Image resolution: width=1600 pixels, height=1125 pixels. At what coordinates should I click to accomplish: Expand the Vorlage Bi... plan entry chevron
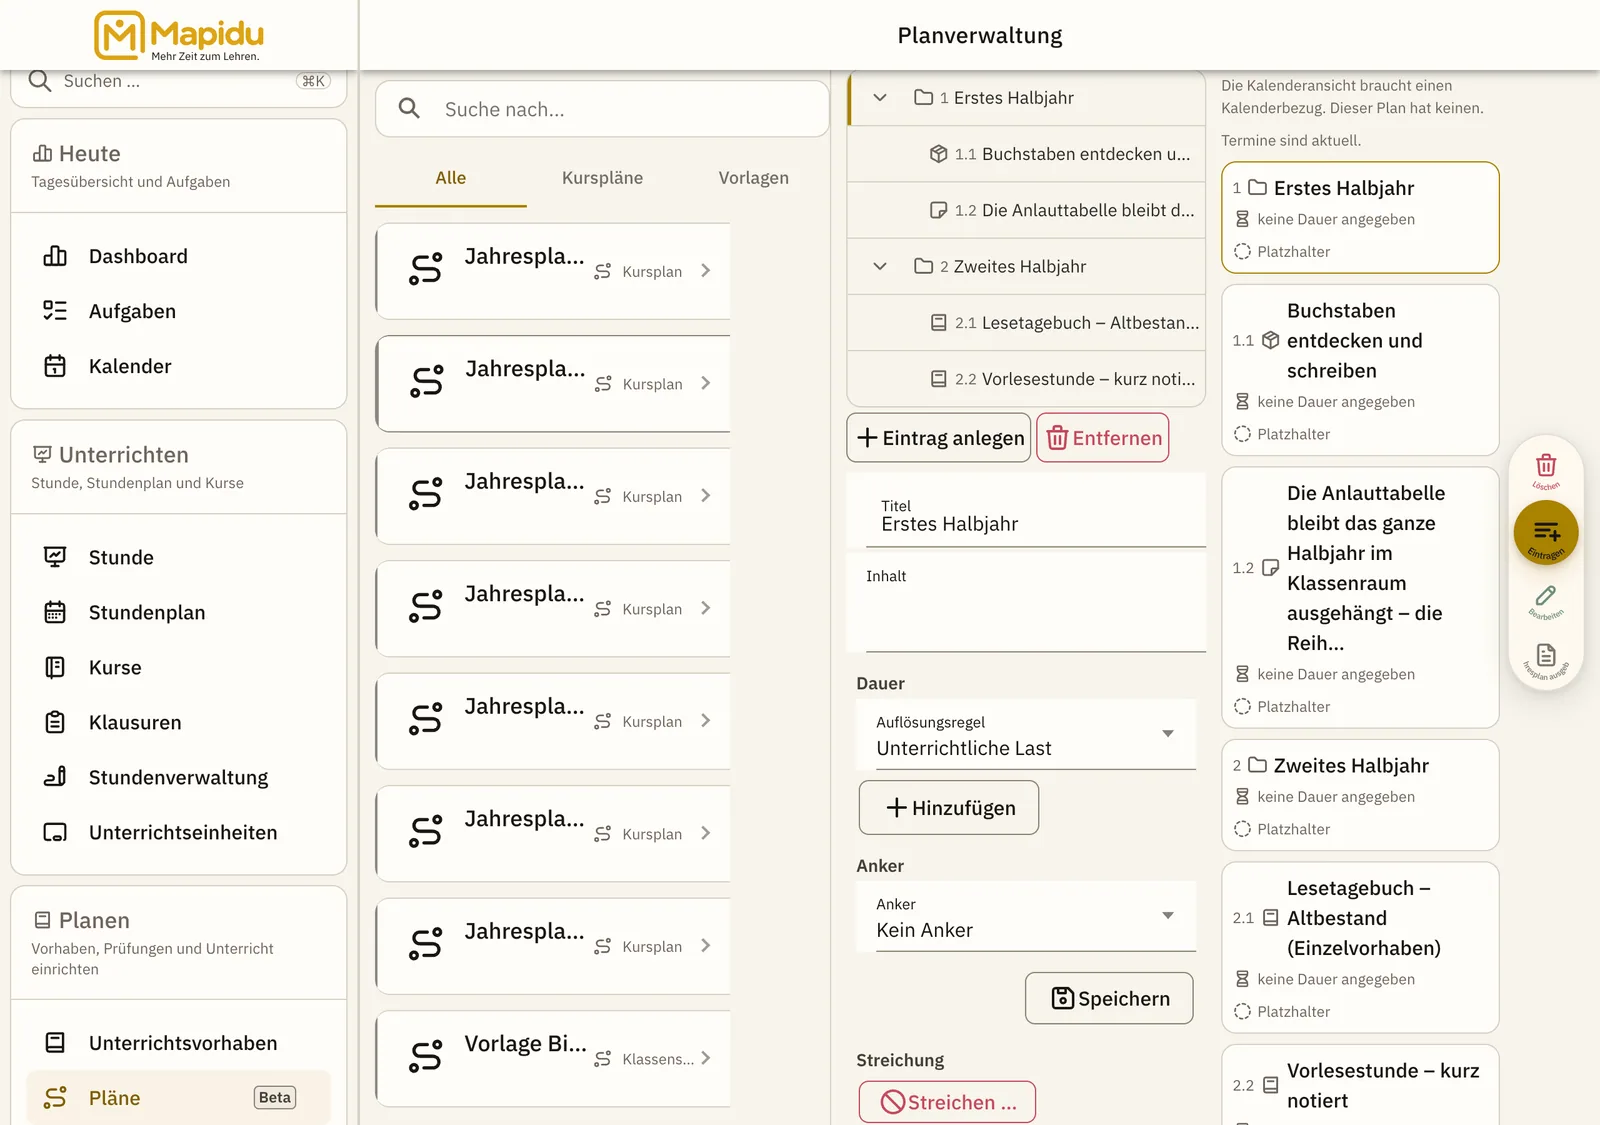(x=706, y=1058)
